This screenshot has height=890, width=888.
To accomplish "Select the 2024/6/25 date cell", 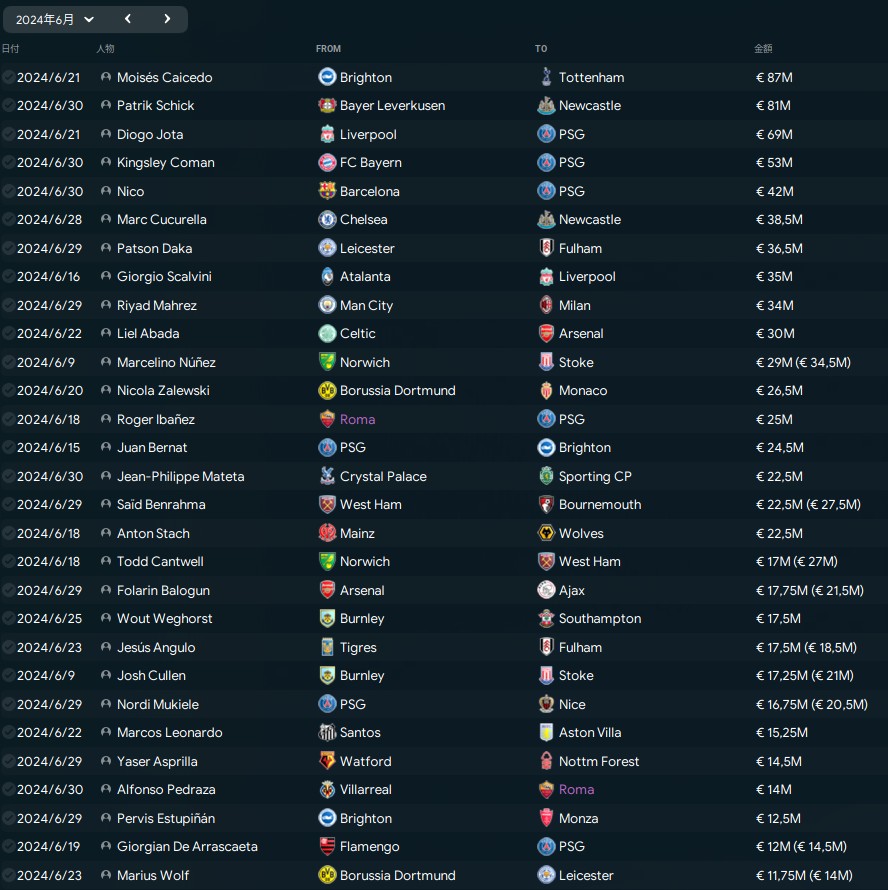I will tap(49, 618).
